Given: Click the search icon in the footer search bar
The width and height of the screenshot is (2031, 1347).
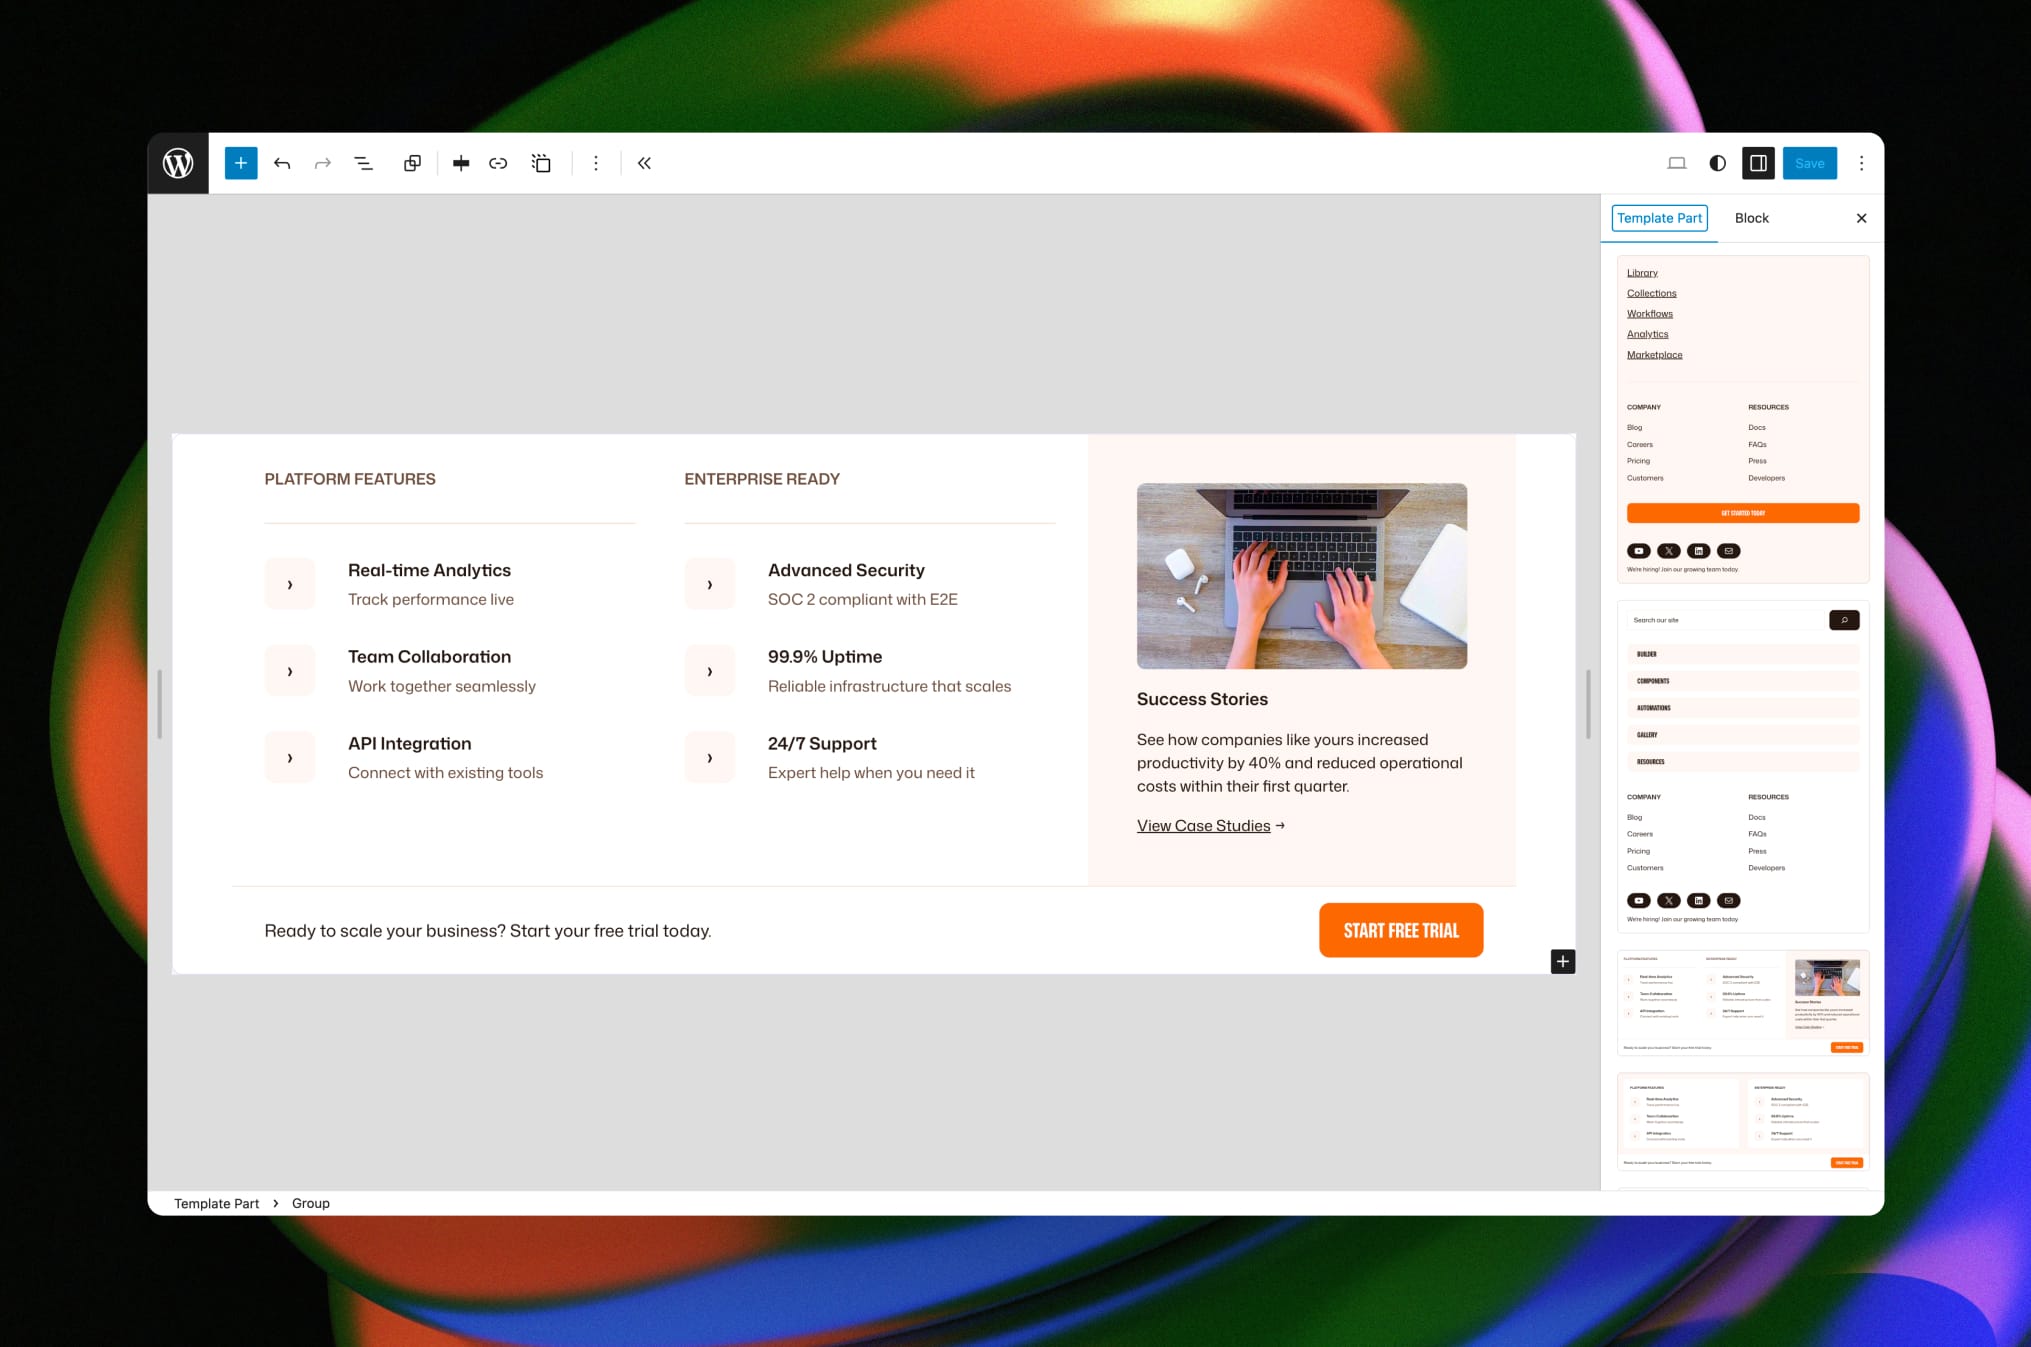Looking at the screenshot, I should (1845, 620).
